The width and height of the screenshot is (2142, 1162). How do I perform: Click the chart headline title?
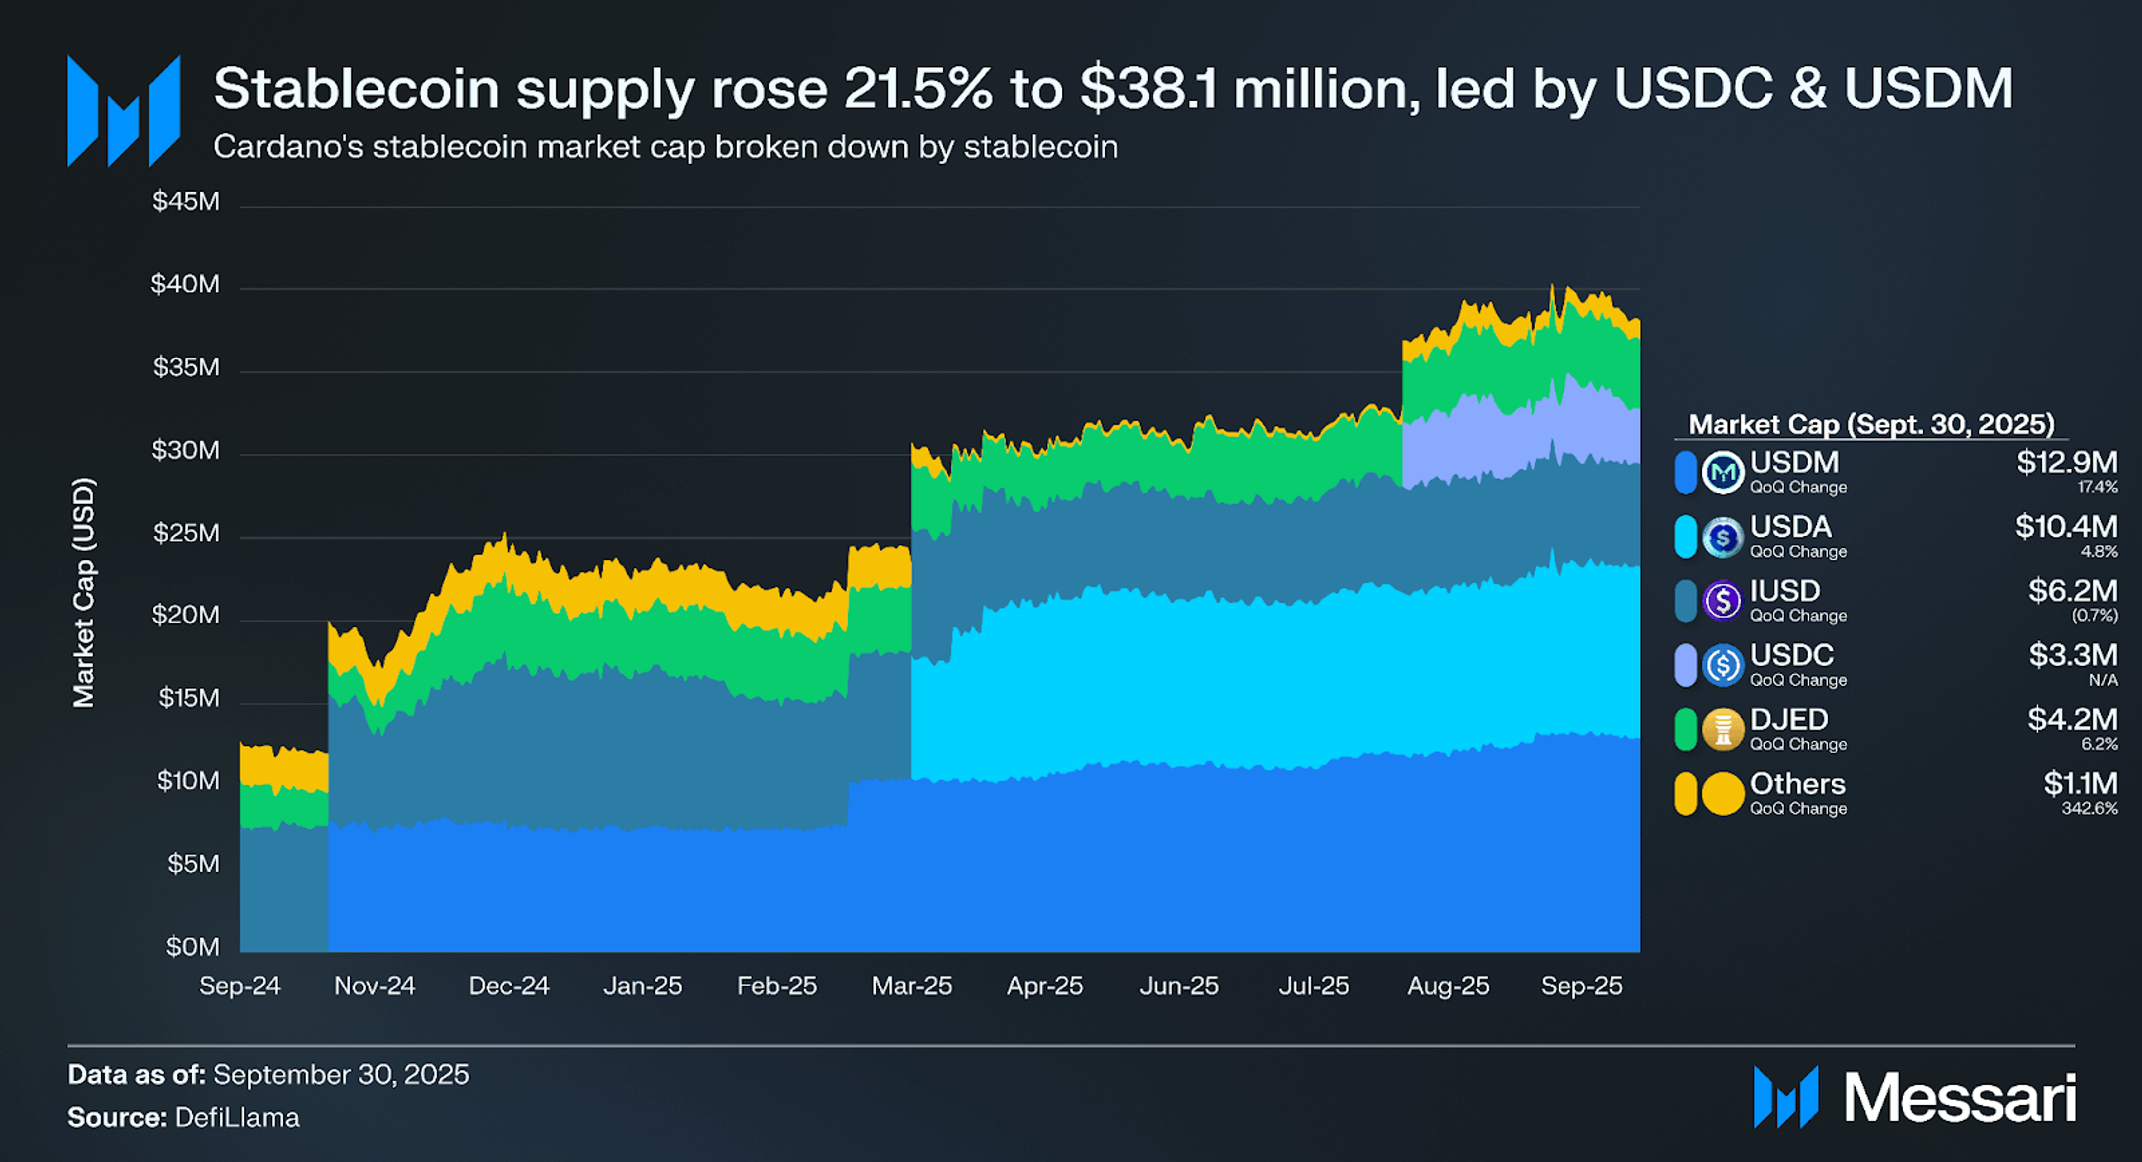click(1112, 88)
